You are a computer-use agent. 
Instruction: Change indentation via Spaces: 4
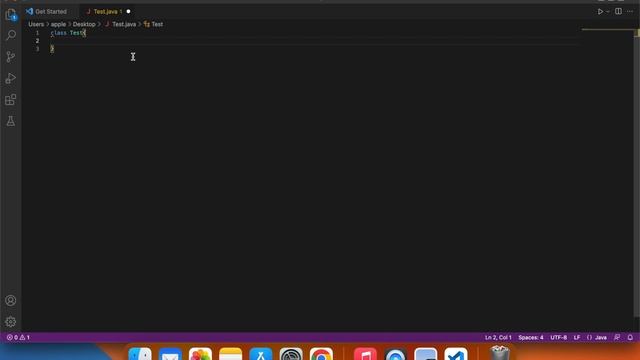click(531, 338)
